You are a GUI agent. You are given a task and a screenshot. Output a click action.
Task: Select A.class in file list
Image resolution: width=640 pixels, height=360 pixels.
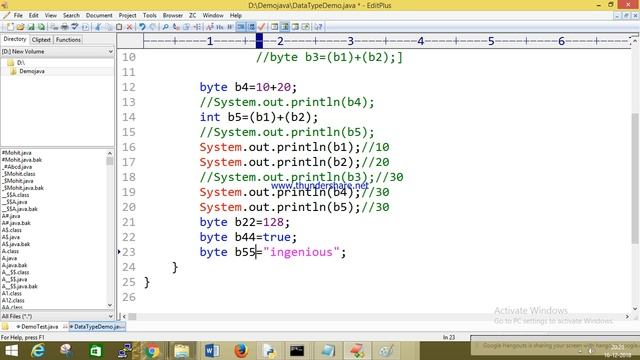[x=10, y=251]
